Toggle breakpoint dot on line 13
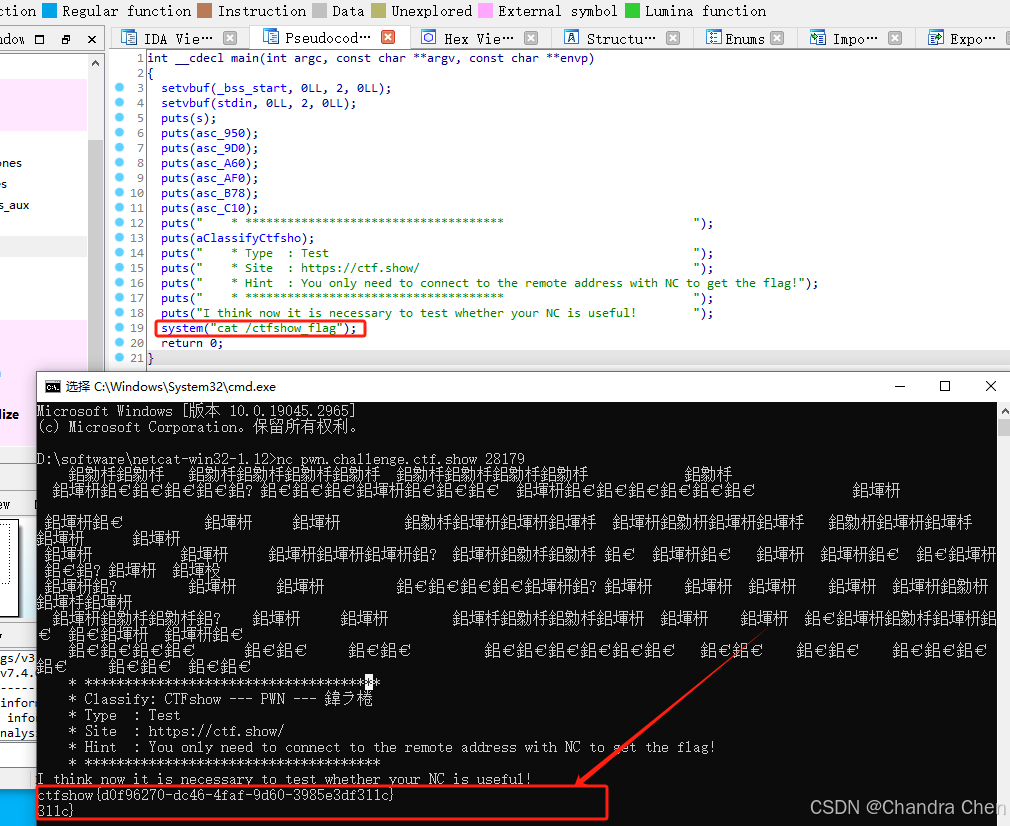1010x826 pixels. click(x=119, y=237)
